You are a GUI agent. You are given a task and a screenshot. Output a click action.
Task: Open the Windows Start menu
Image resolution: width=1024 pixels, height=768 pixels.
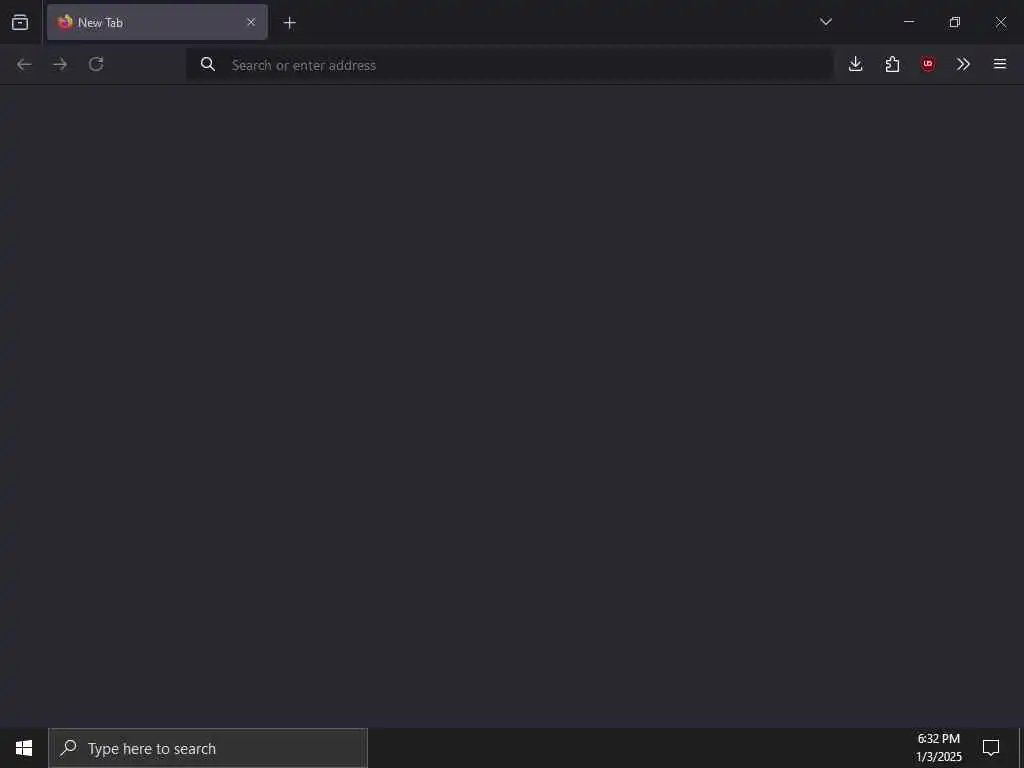coord(24,748)
